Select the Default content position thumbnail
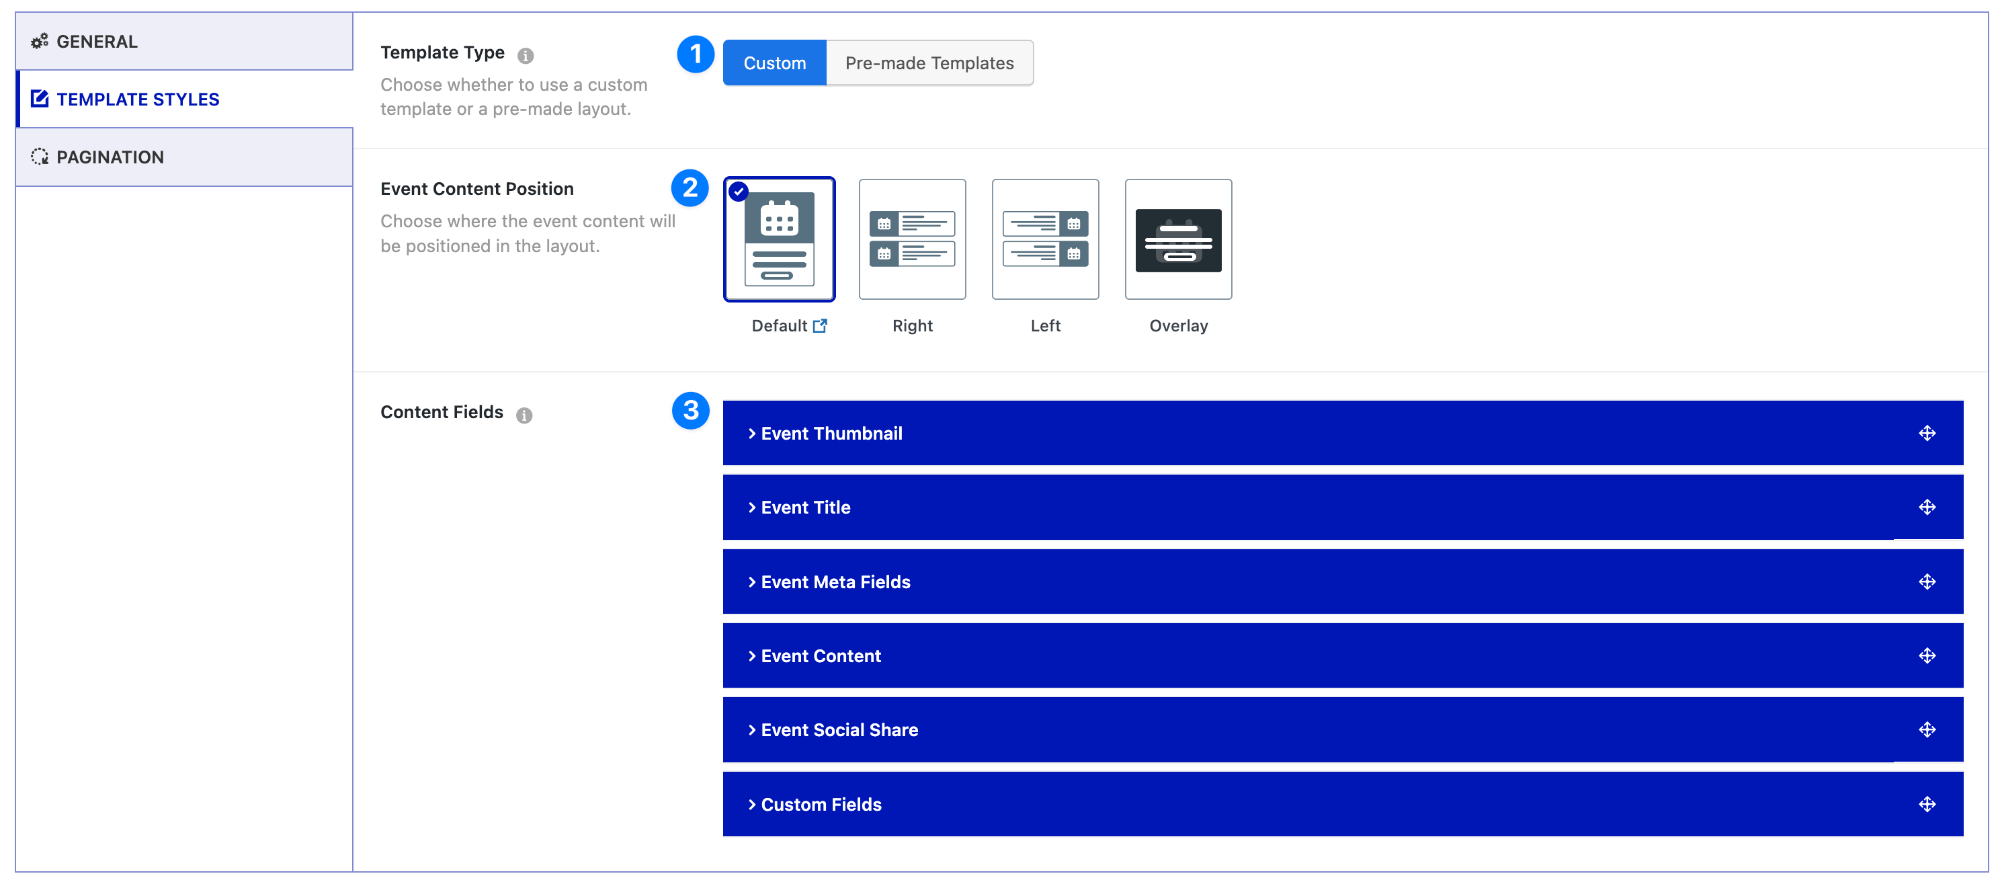The width and height of the screenshot is (2000, 882). click(779, 240)
